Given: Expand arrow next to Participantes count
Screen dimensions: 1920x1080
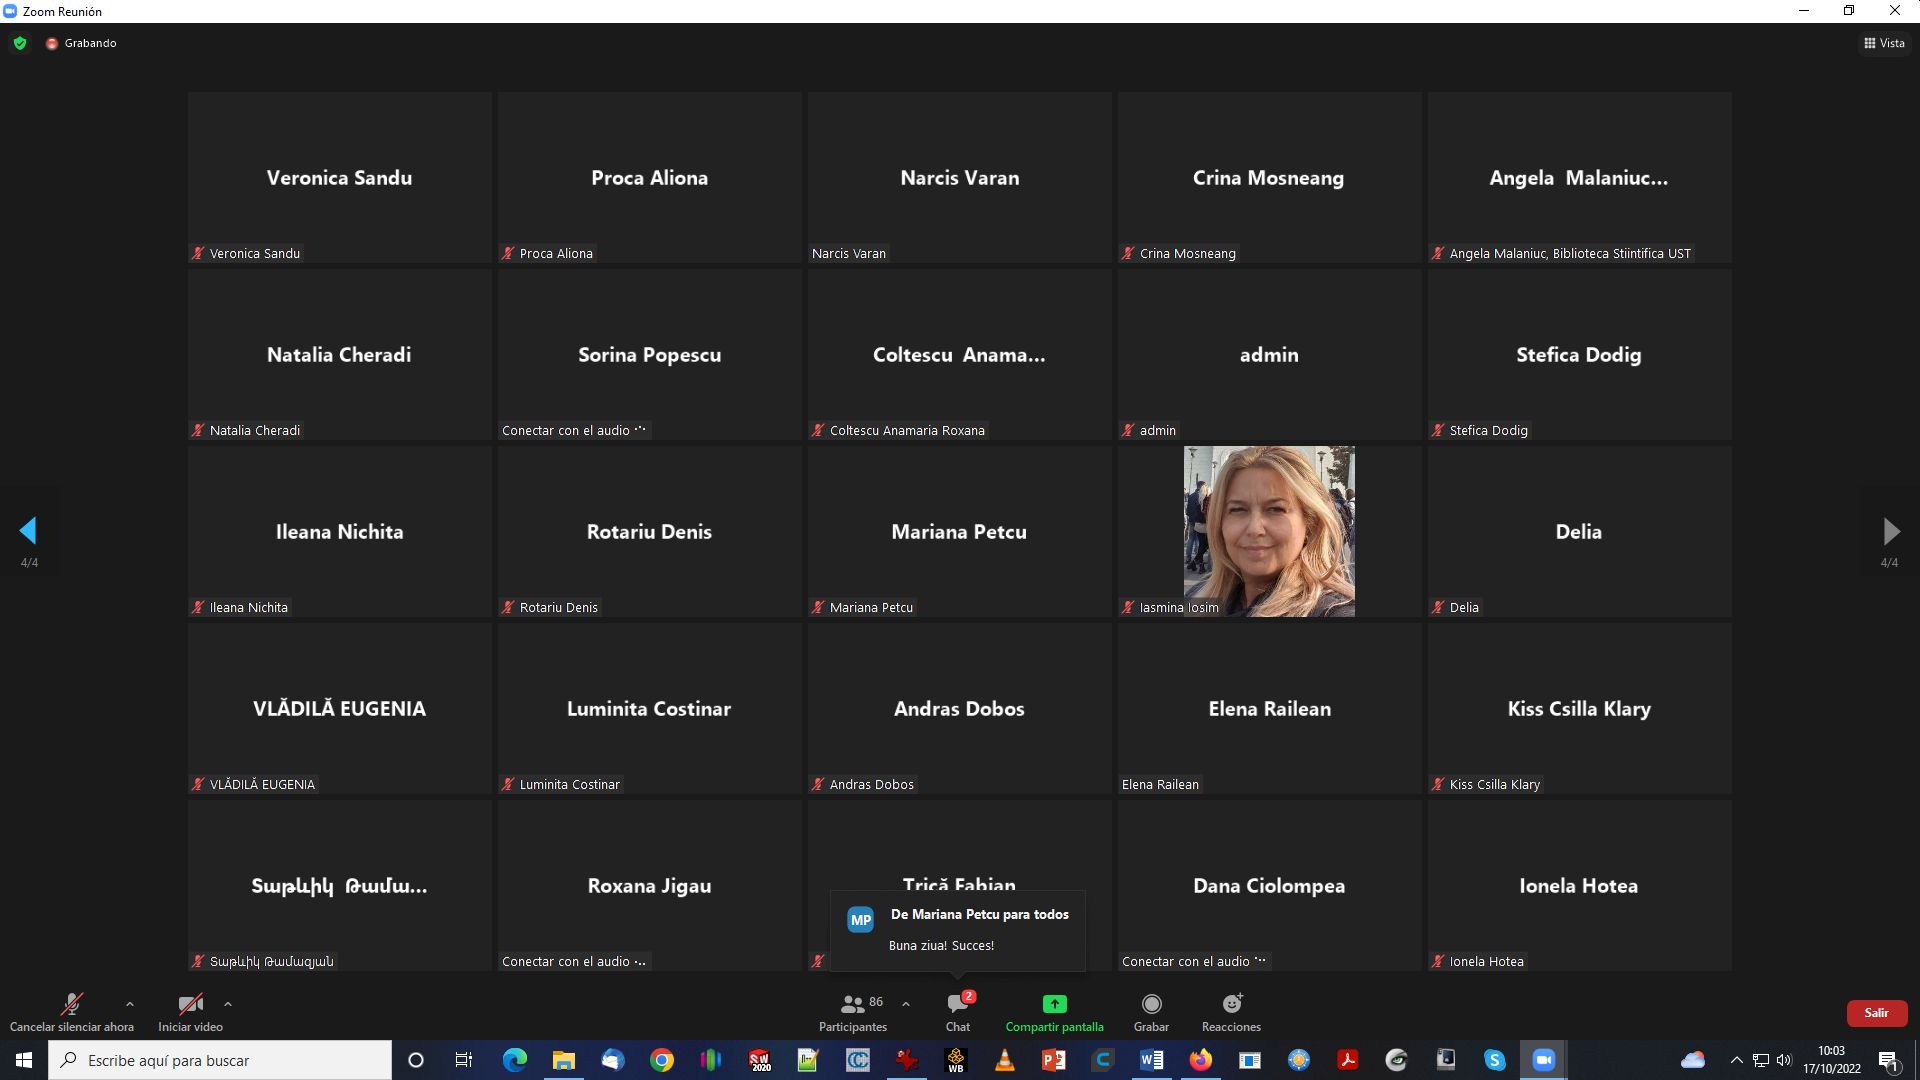Looking at the screenshot, I should point(906,1004).
